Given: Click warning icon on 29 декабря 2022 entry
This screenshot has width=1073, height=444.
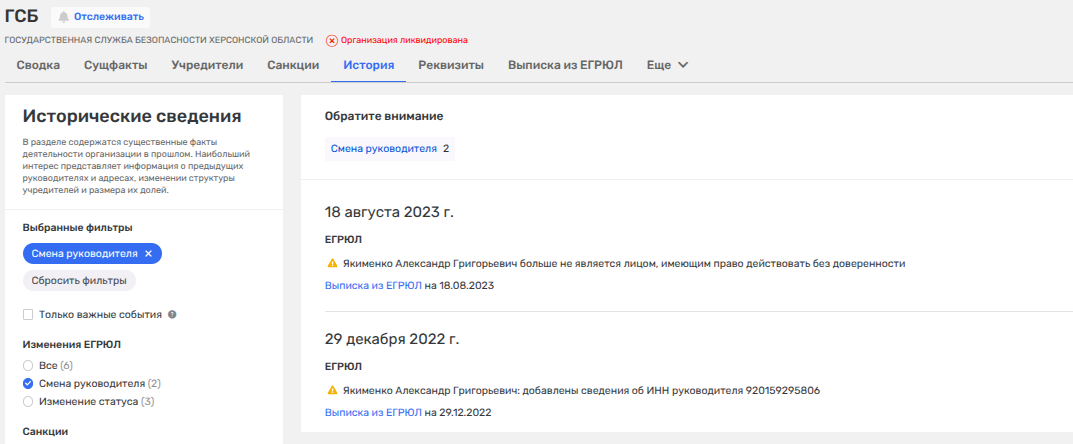Looking at the screenshot, I should tap(332, 391).
